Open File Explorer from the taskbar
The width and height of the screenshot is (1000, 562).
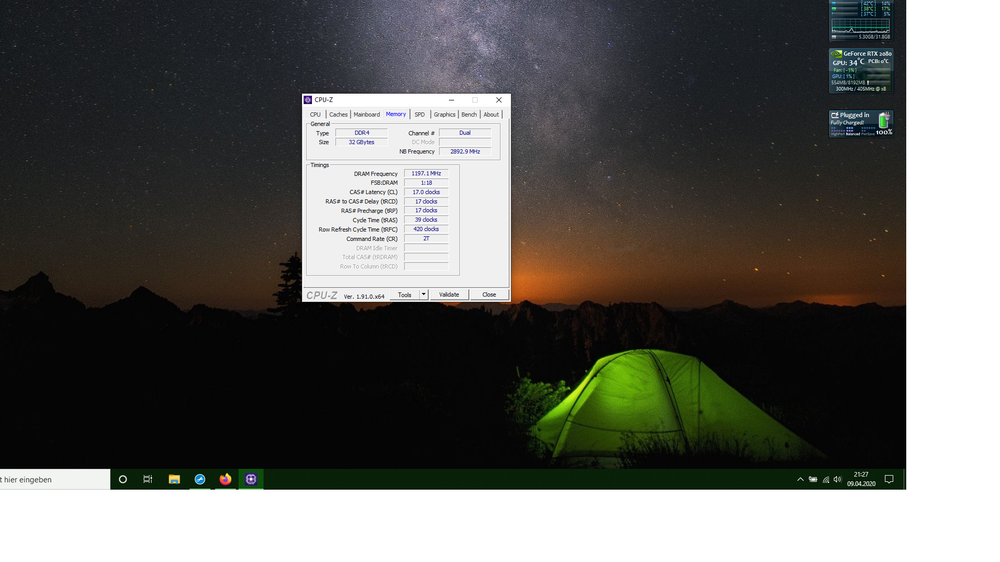point(174,480)
